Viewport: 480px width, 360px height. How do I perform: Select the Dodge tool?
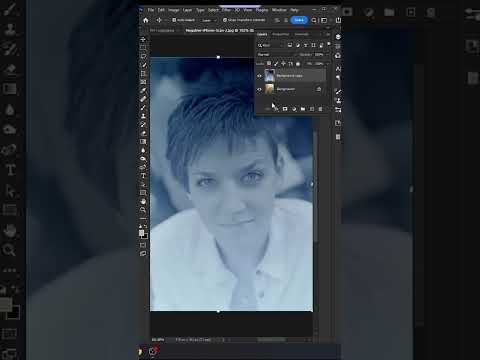(x=143, y=159)
